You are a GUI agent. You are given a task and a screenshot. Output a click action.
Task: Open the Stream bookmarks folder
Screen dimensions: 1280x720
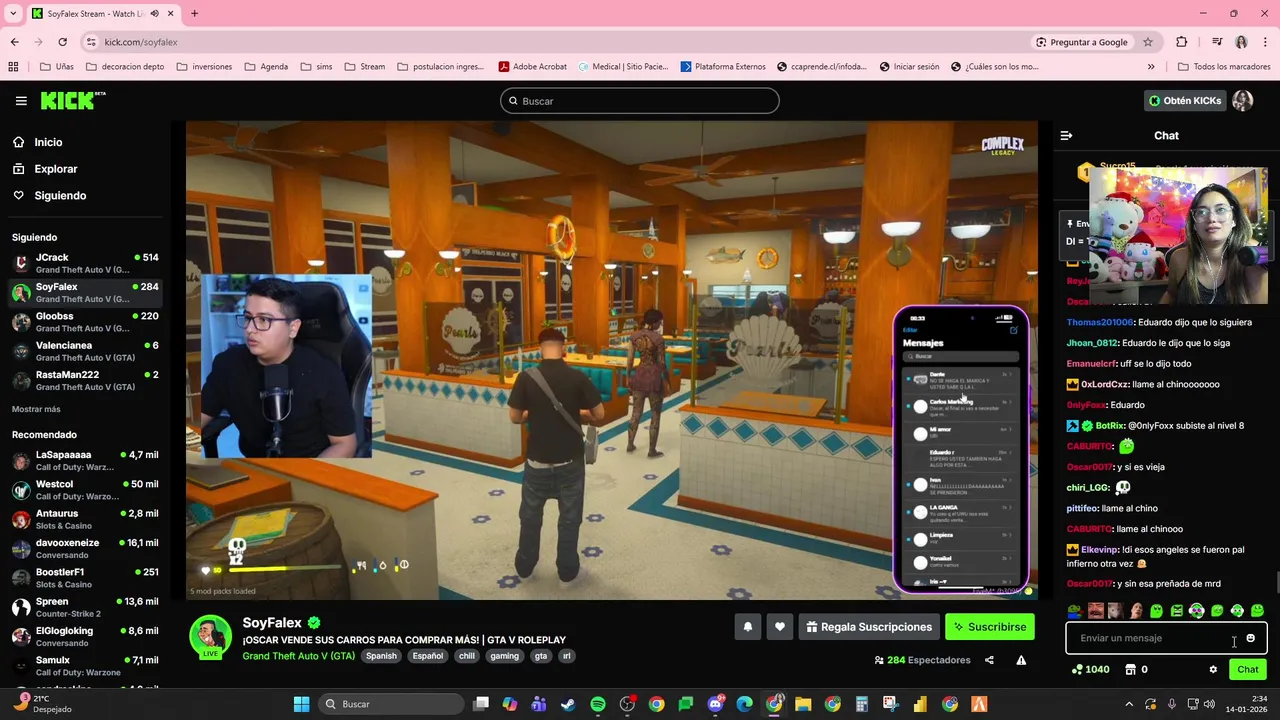(x=364, y=67)
